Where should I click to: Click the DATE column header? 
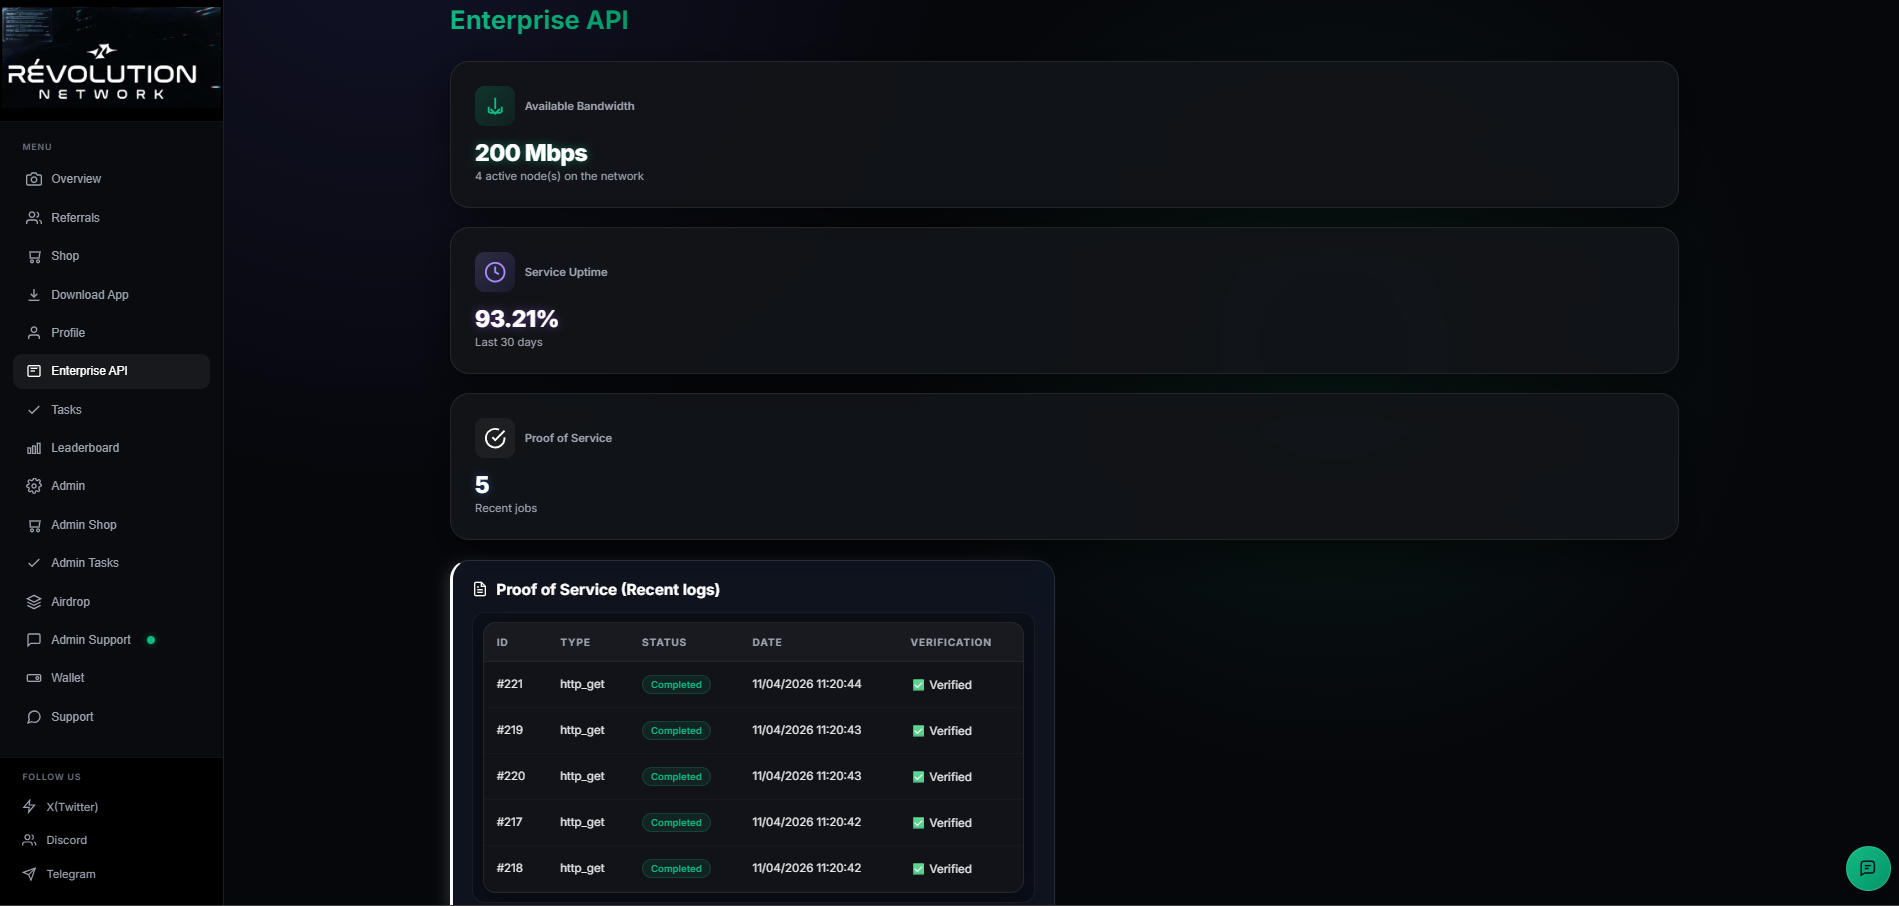click(767, 642)
